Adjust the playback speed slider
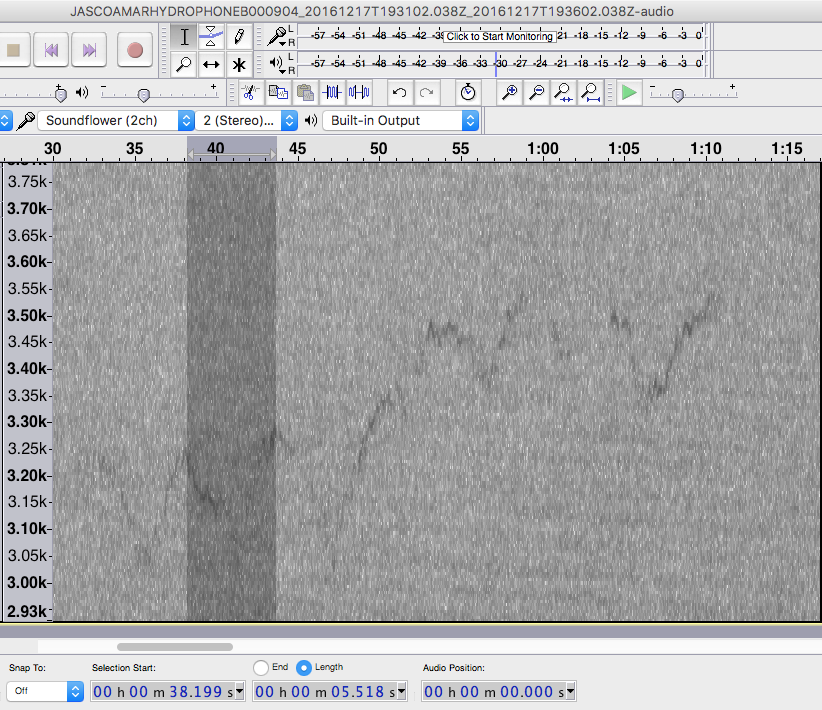This screenshot has height=710, width=822. [x=678, y=95]
